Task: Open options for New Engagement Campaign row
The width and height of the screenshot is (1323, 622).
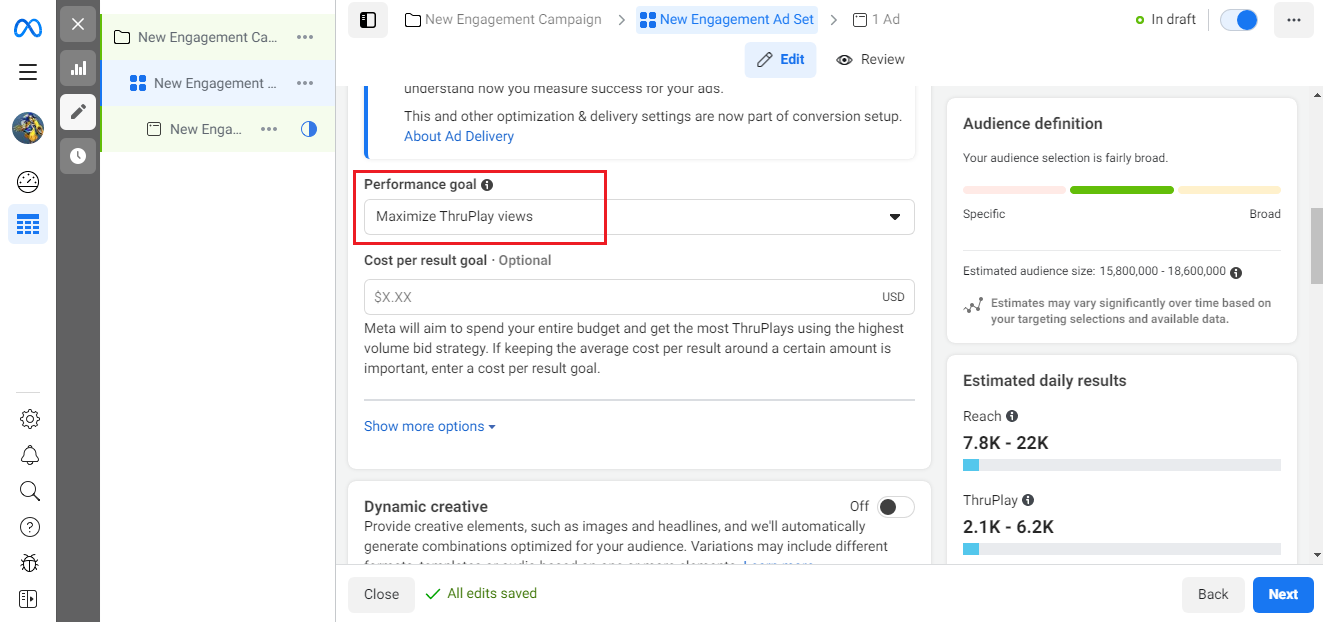Action: pos(305,37)
